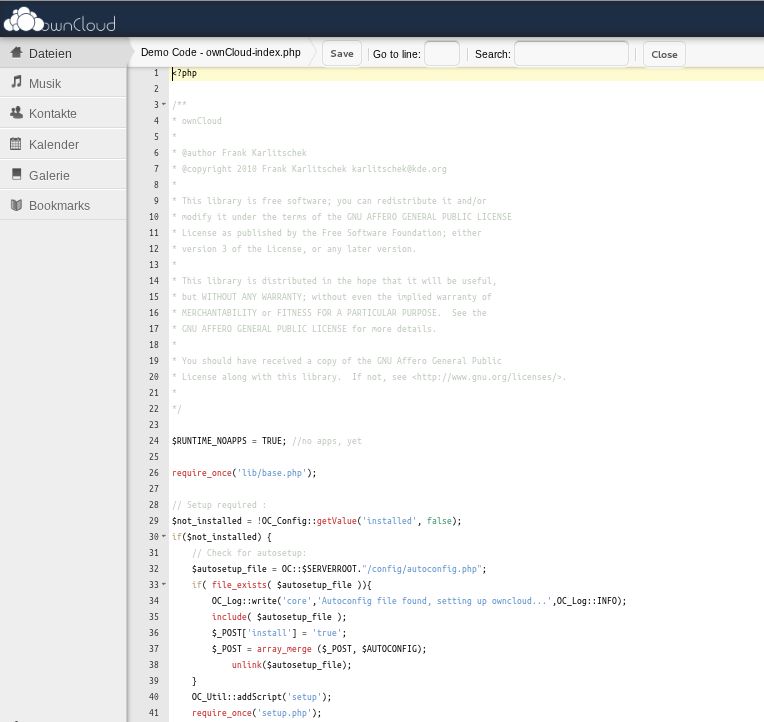Click the ownCloud logo
This screenshot has width=764, height=722.
[59, 20]
